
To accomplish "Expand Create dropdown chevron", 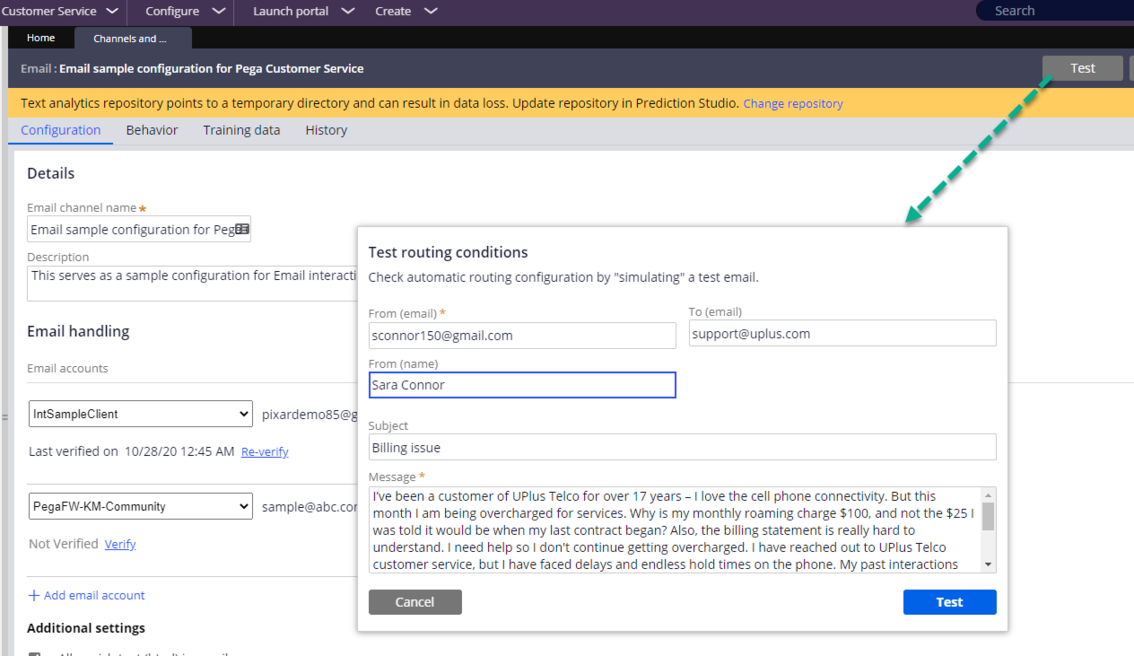I will [430, 12].
